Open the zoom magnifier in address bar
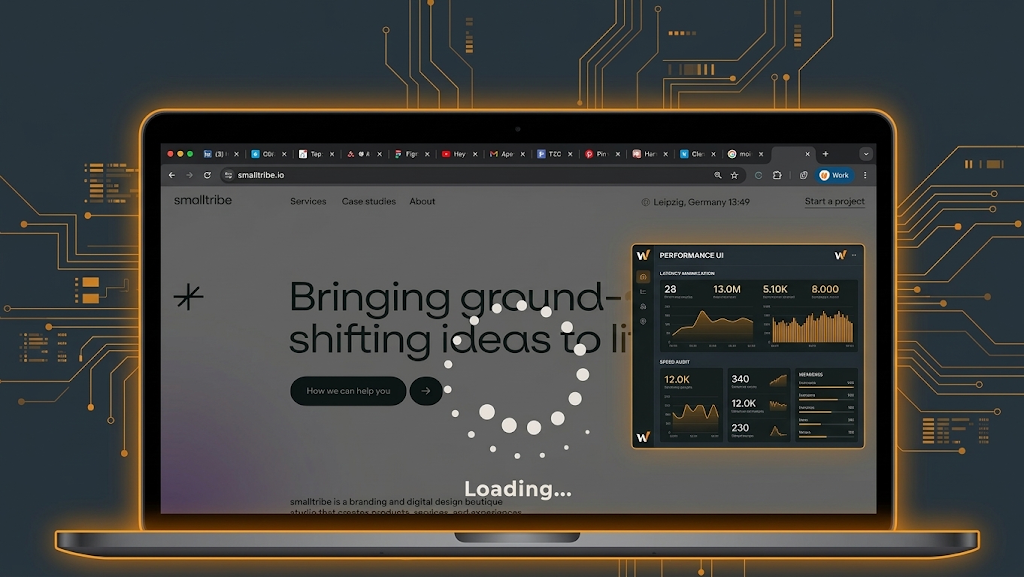Image resolution: width=1024 pixels, height=577 pixels. point(718,175)
